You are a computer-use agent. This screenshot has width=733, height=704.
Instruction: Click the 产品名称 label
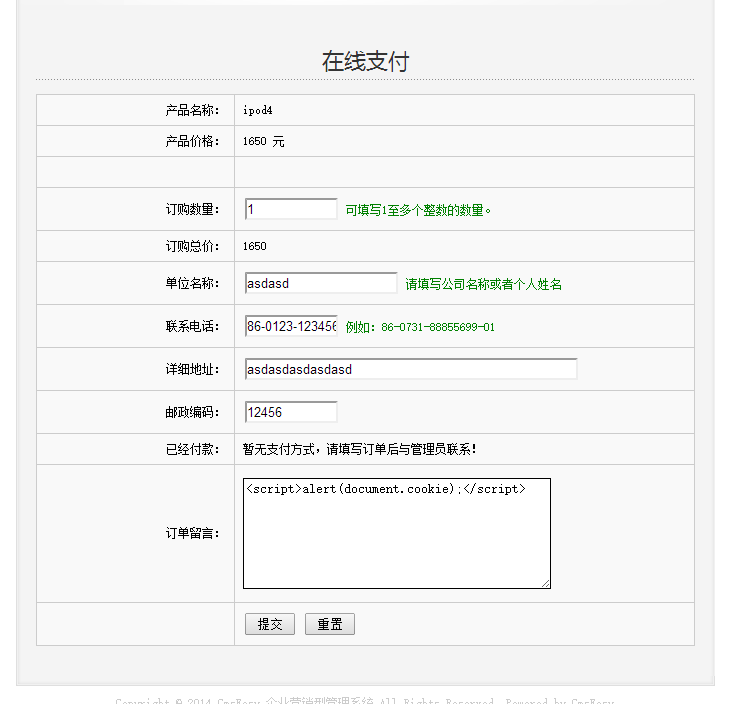pos(192,110)
